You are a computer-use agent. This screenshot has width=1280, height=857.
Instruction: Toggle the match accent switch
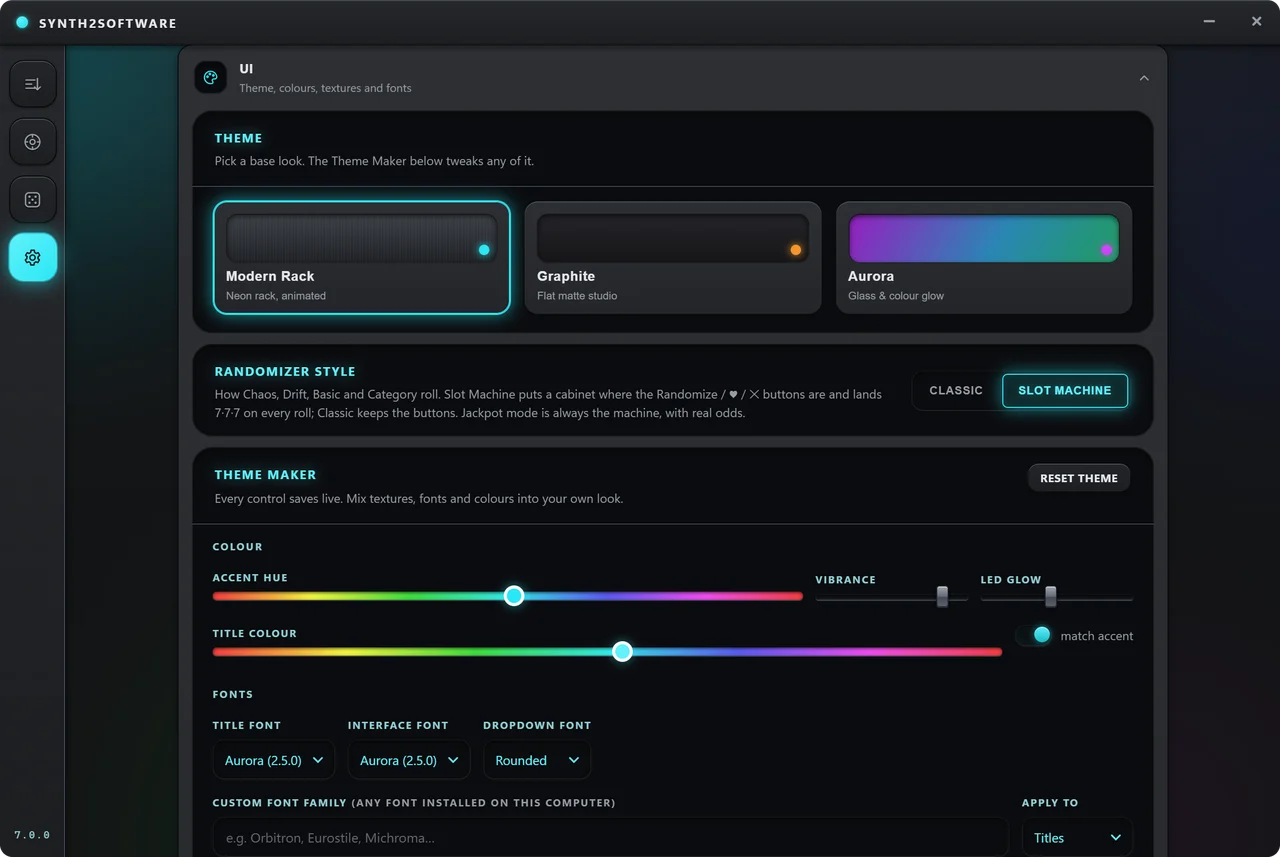pos(1035,635)
